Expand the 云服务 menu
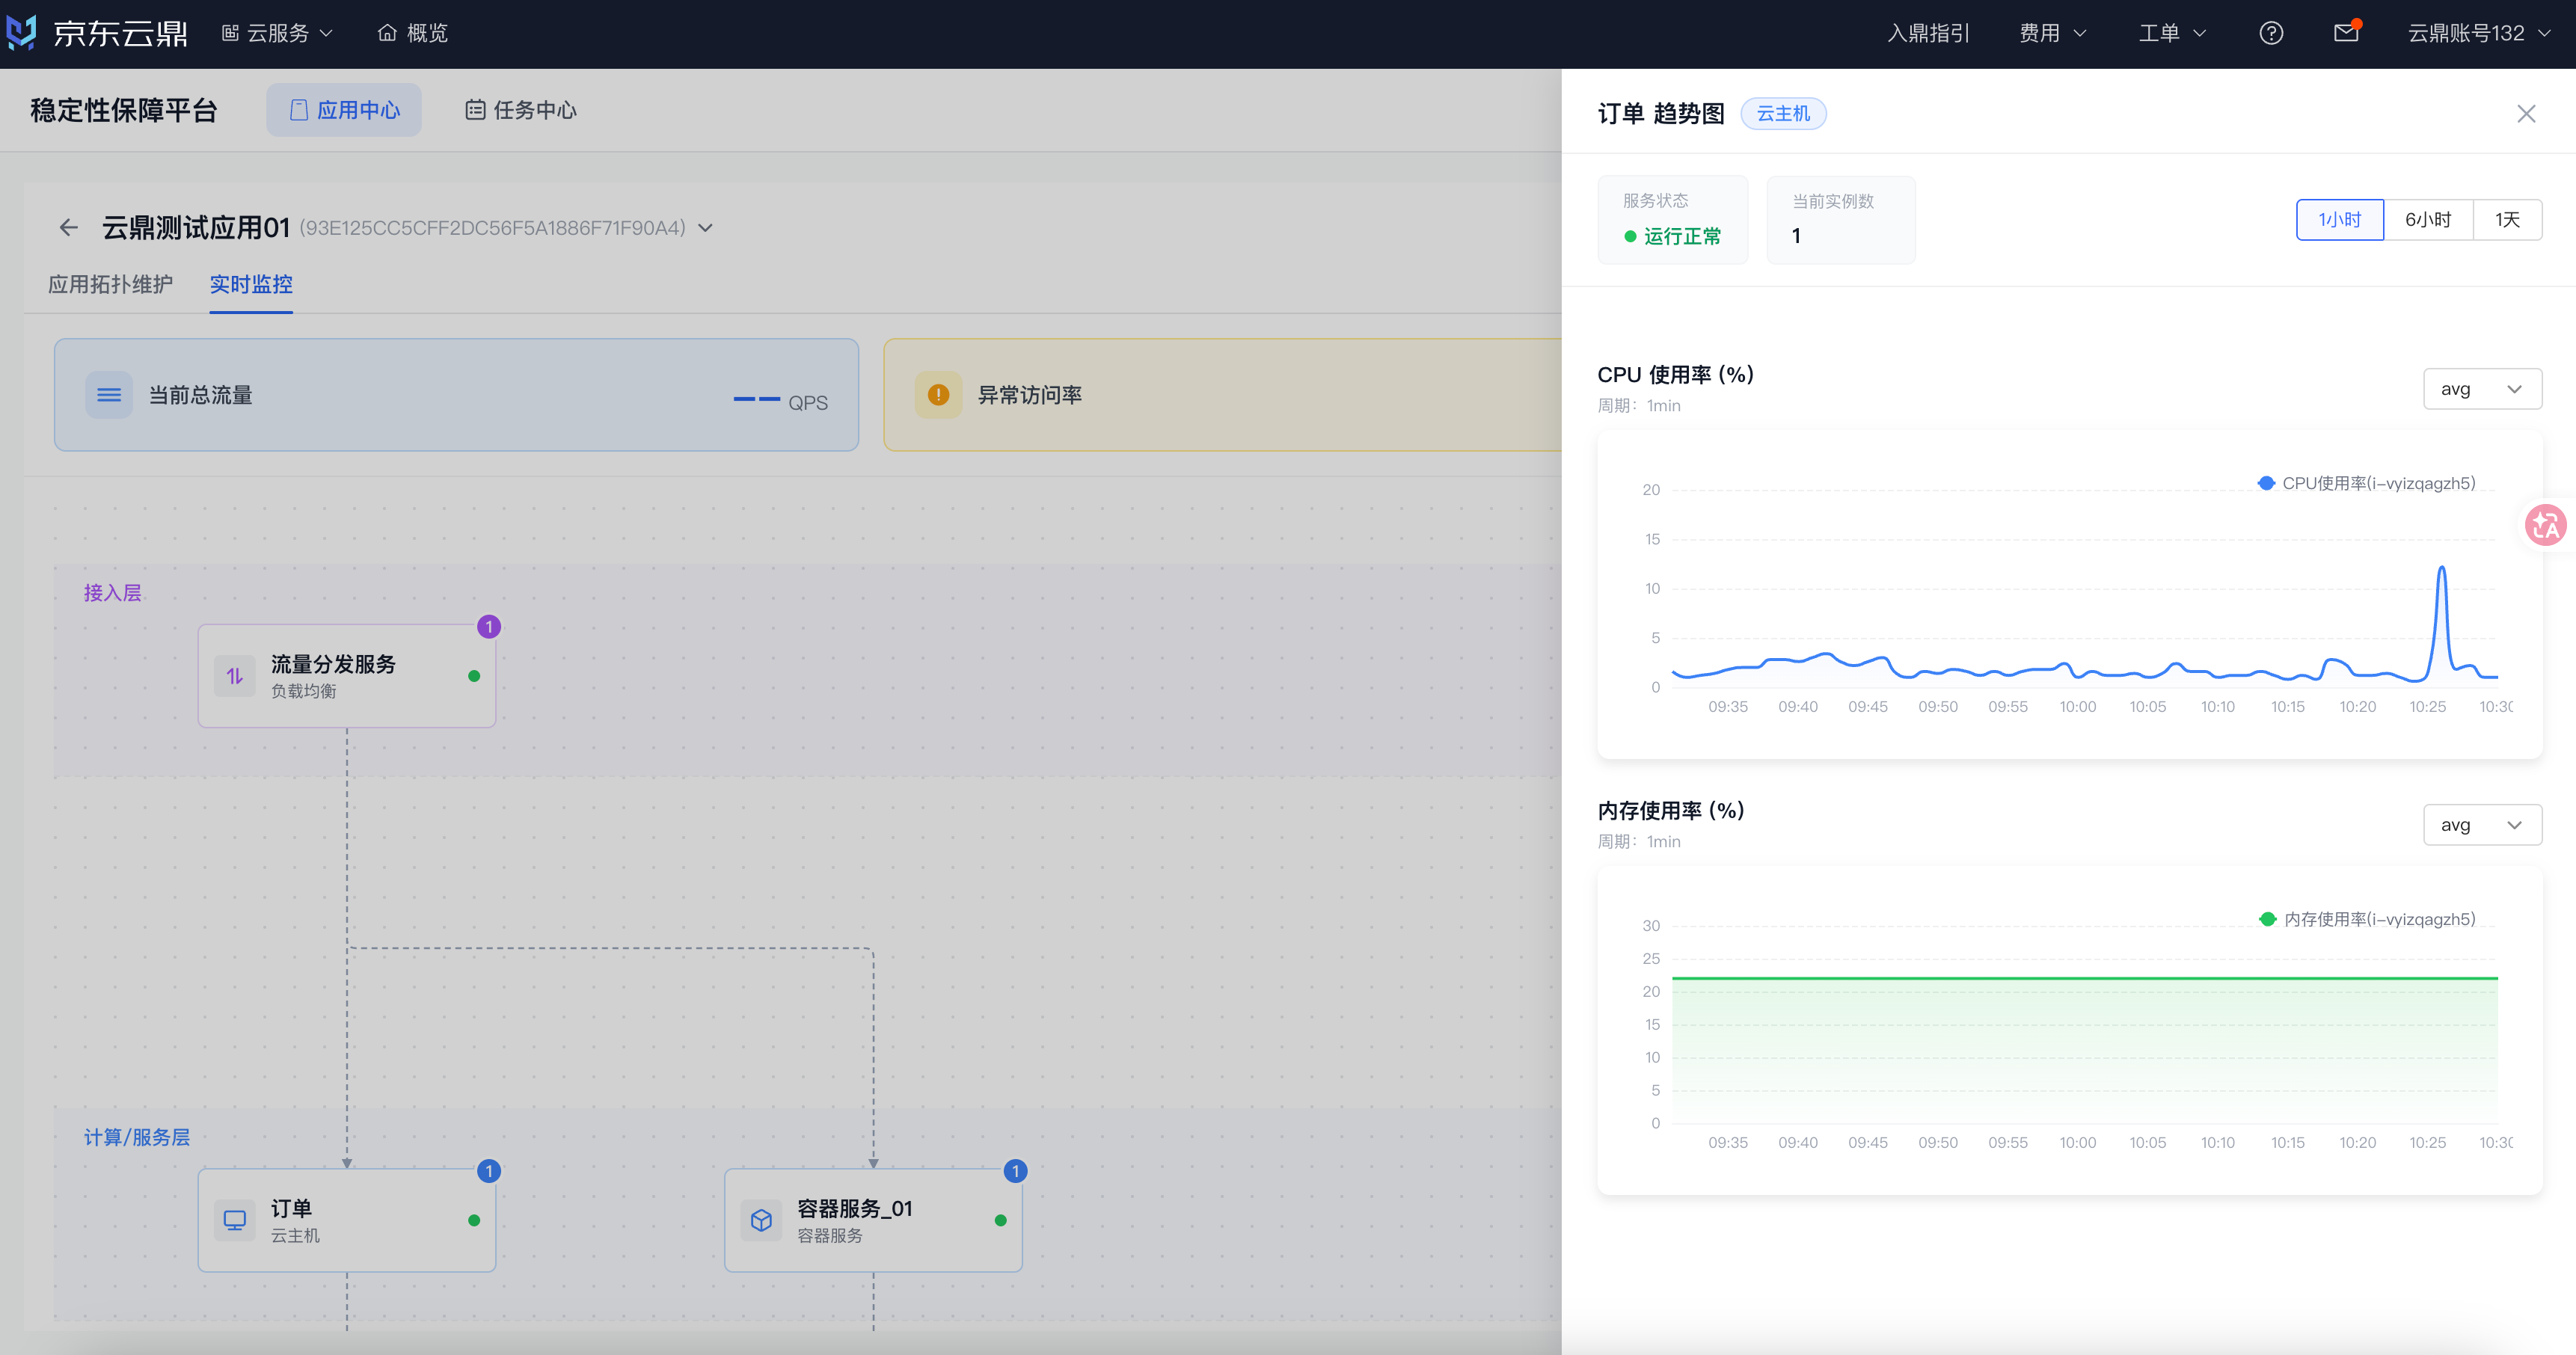 pos(277,33)
